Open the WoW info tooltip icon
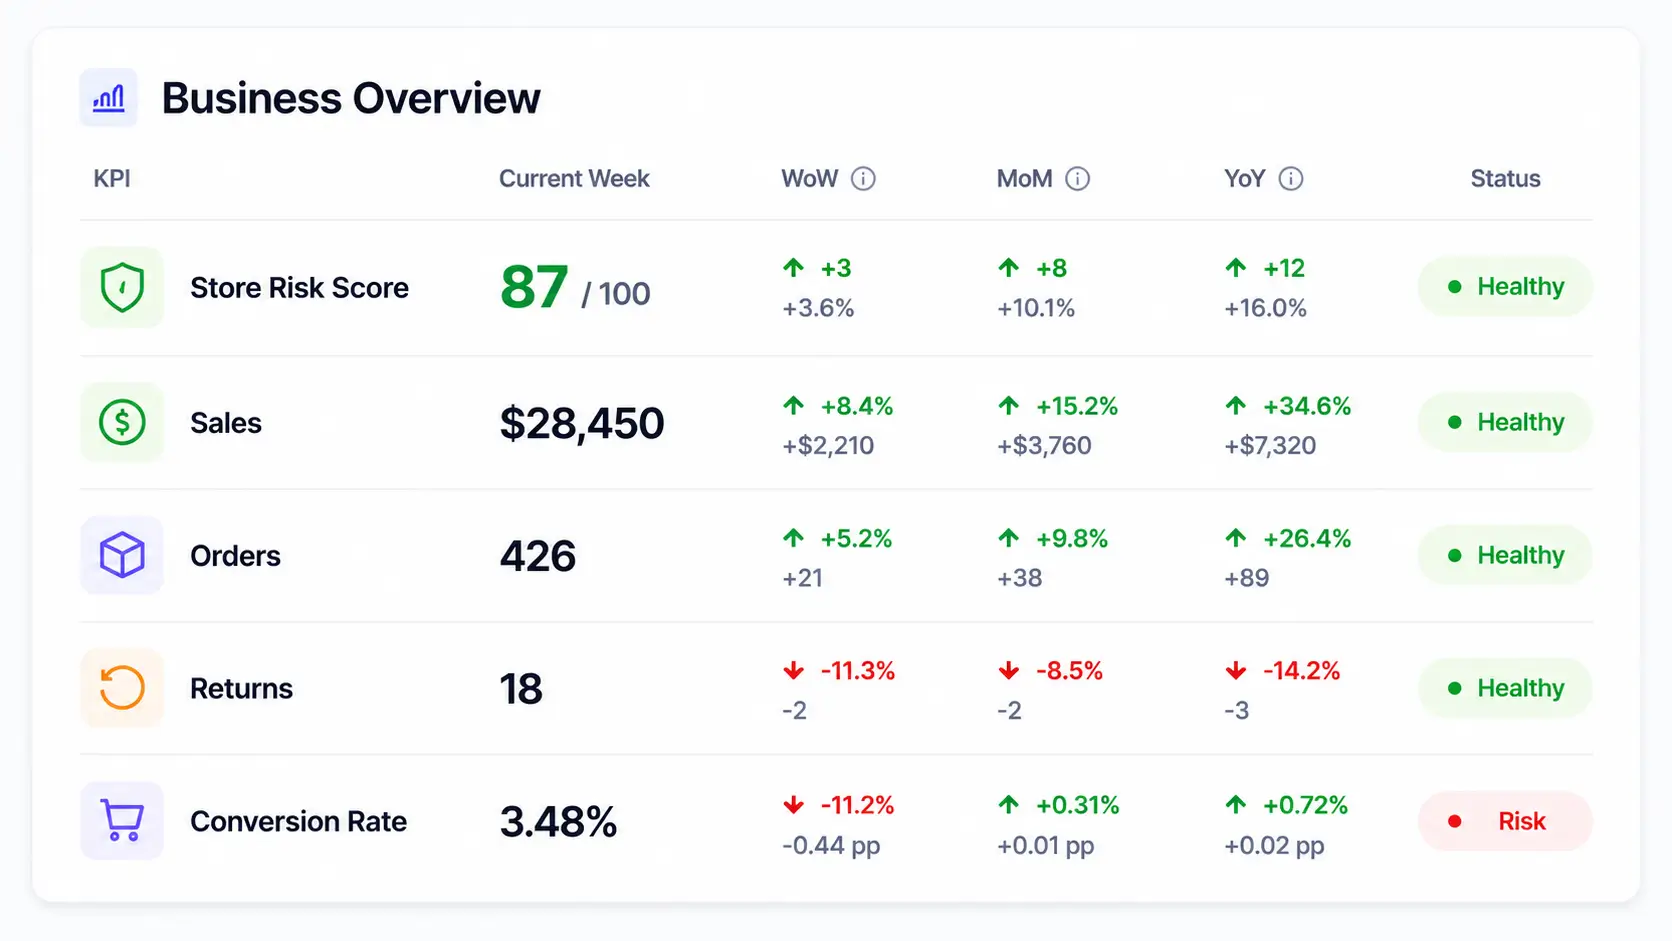The image size is (1672, 941). click(x=863, y=179)
